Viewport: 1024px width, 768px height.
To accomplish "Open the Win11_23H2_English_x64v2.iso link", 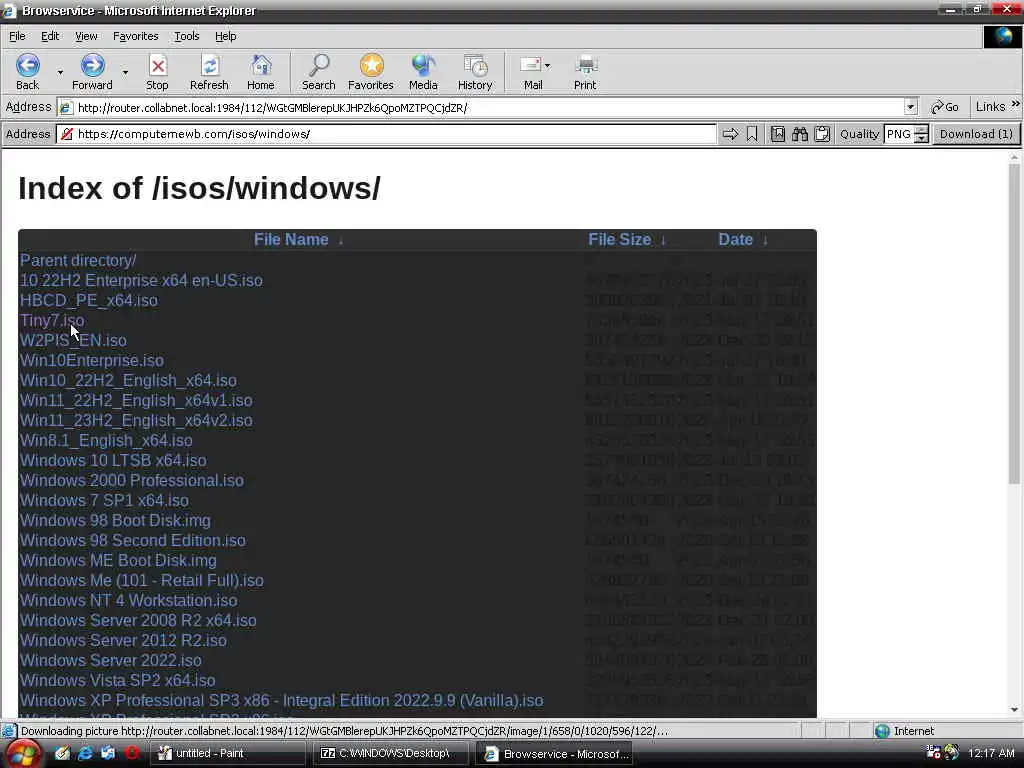I will (136, 420).
